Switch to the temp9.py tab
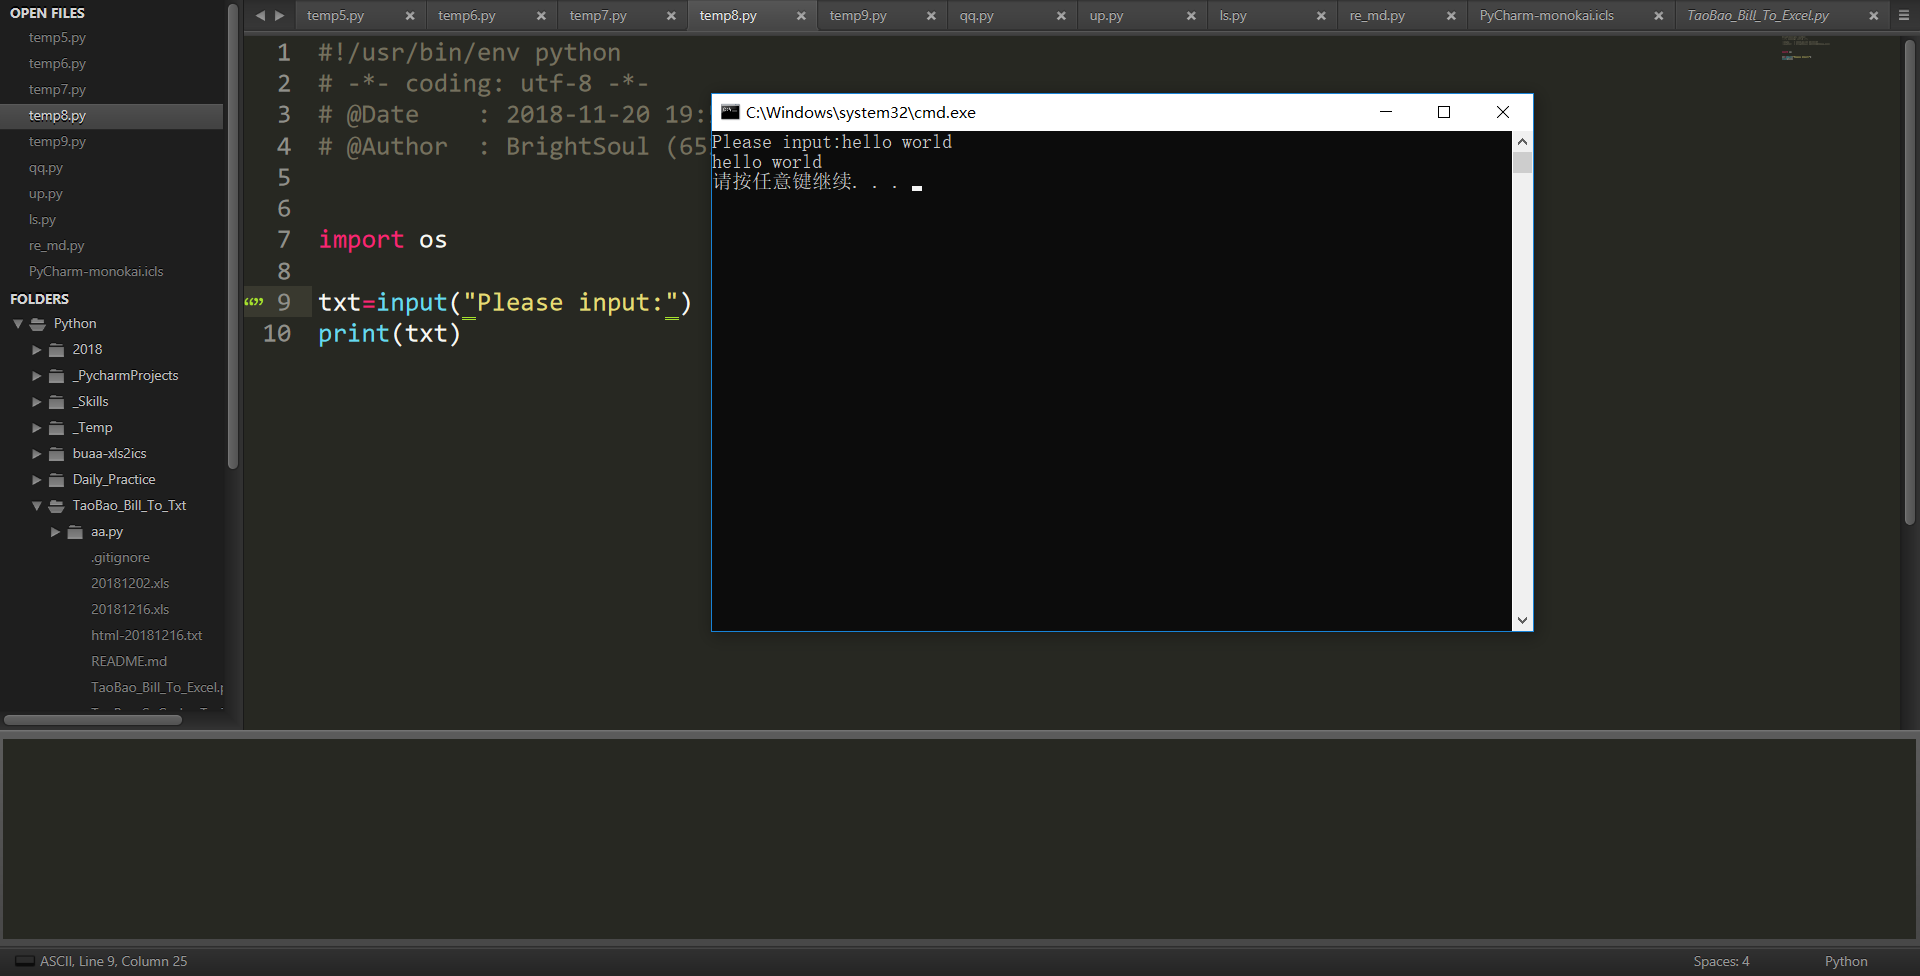Screen dimensions: 1920x976 point(858,16)
